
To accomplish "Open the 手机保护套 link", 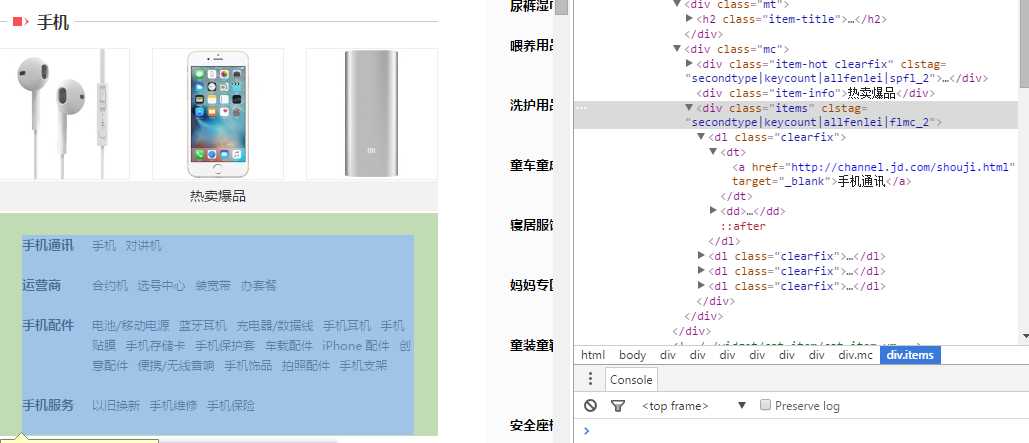I will (x=224, y=346).
